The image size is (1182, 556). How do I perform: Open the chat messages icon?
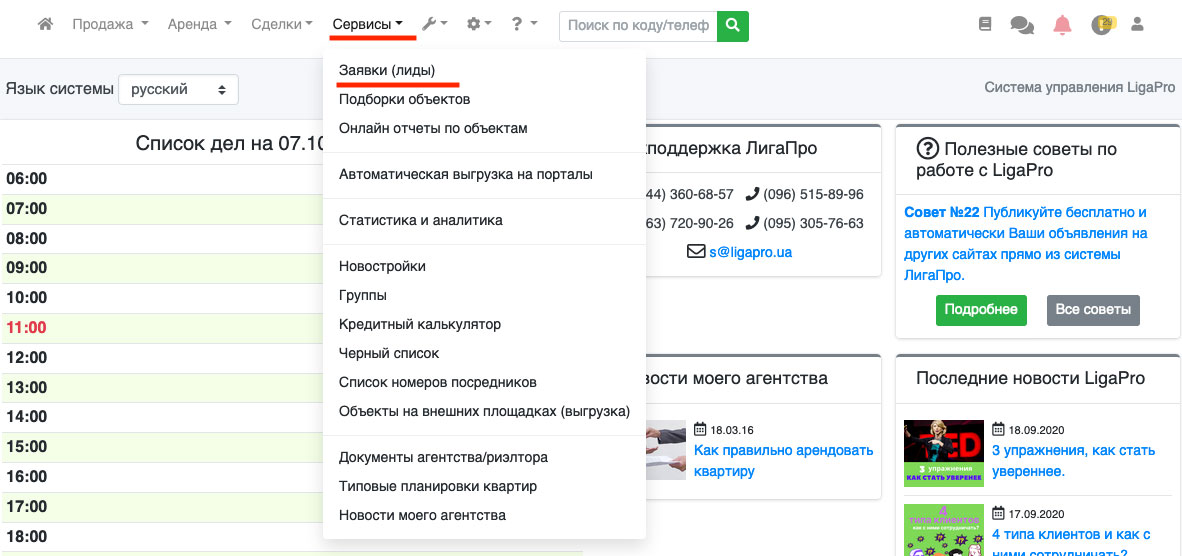(1022, 26)
